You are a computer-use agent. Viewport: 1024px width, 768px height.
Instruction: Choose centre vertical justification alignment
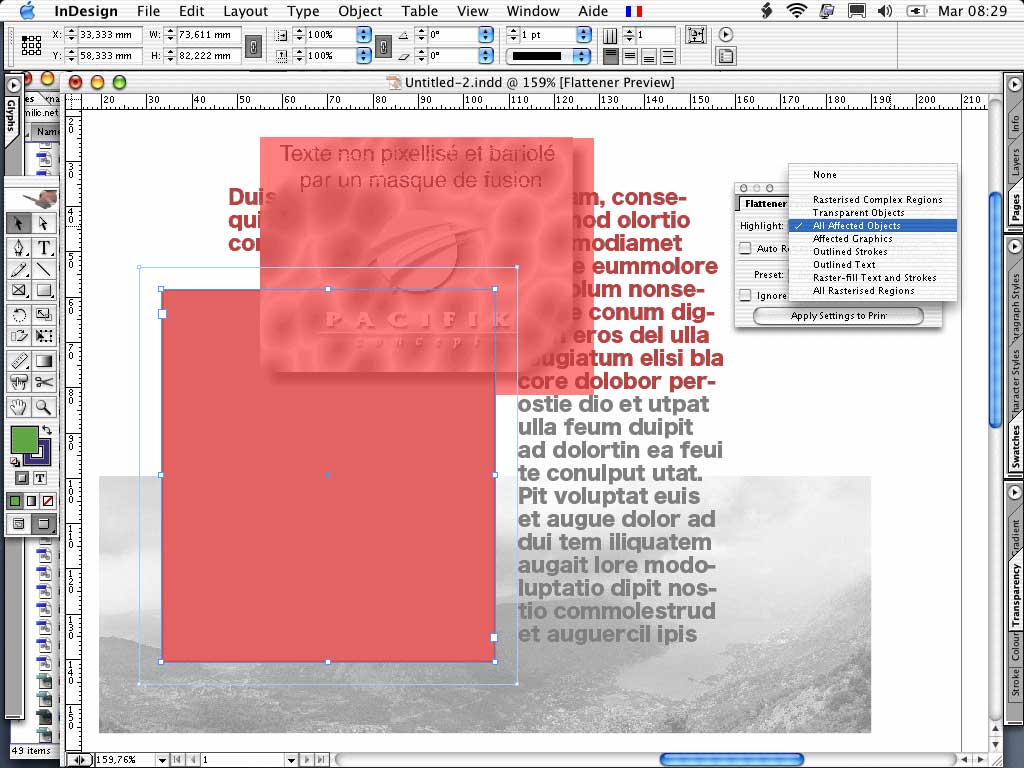tap(630, 57)
